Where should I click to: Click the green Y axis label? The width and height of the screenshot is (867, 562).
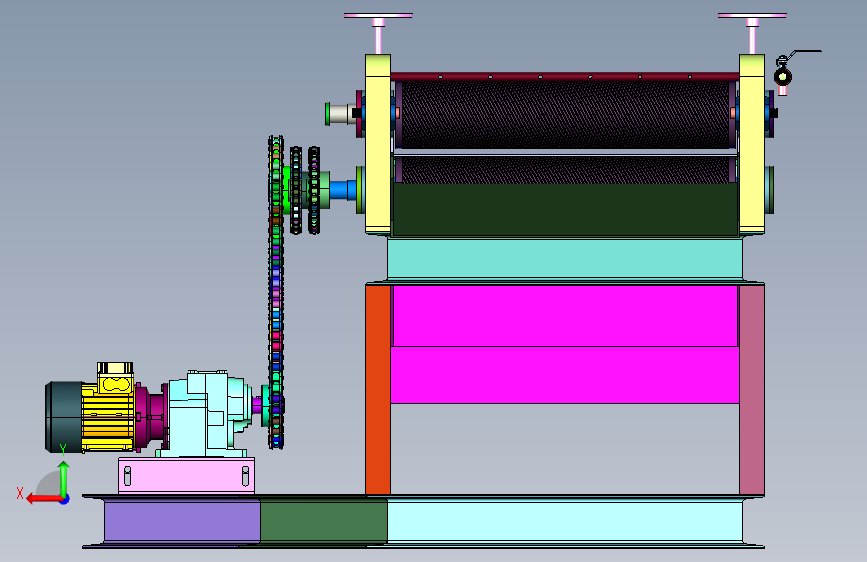[63, 450]
